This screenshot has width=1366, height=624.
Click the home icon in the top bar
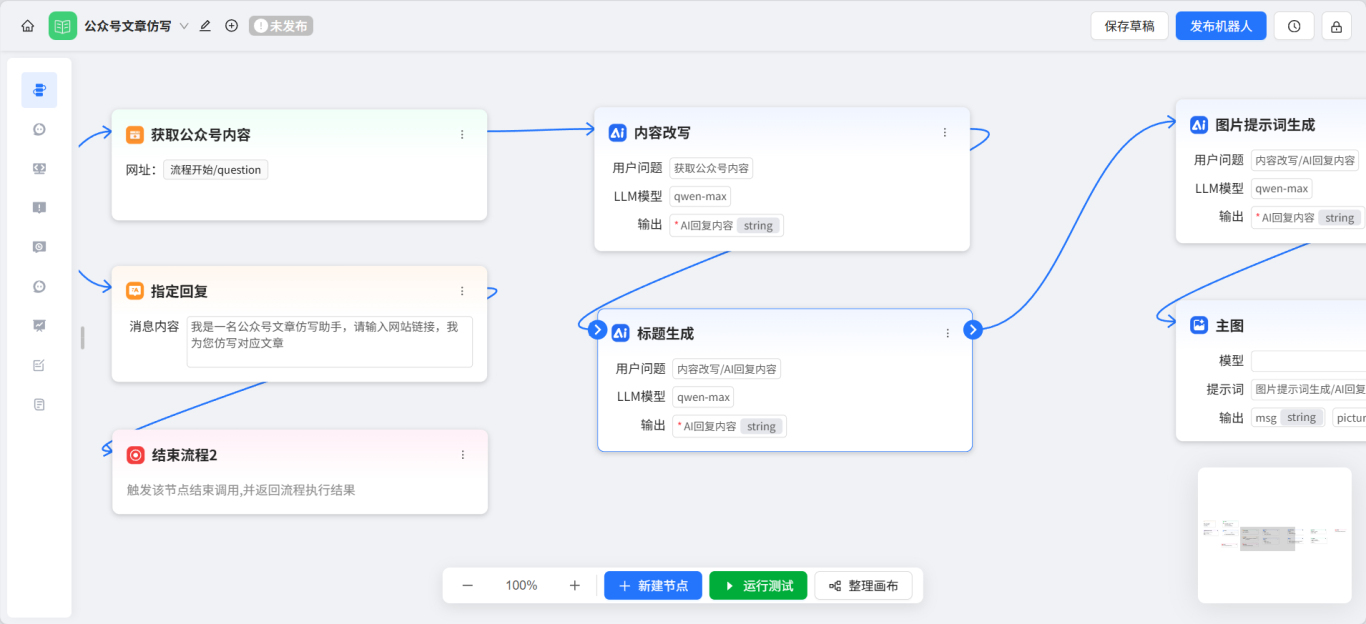(27, 25)
